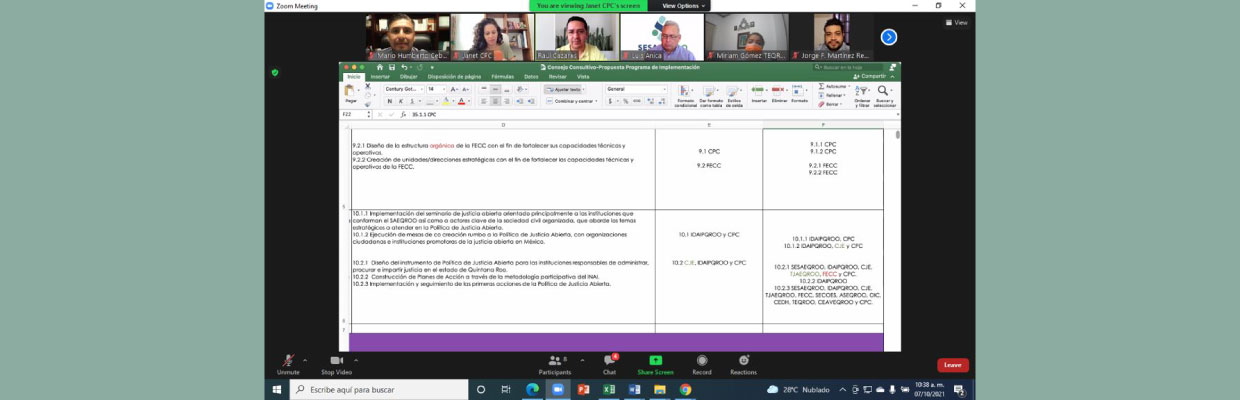
Task: Expand audio options arrow next to Unmute
Action: coord(304,357)
